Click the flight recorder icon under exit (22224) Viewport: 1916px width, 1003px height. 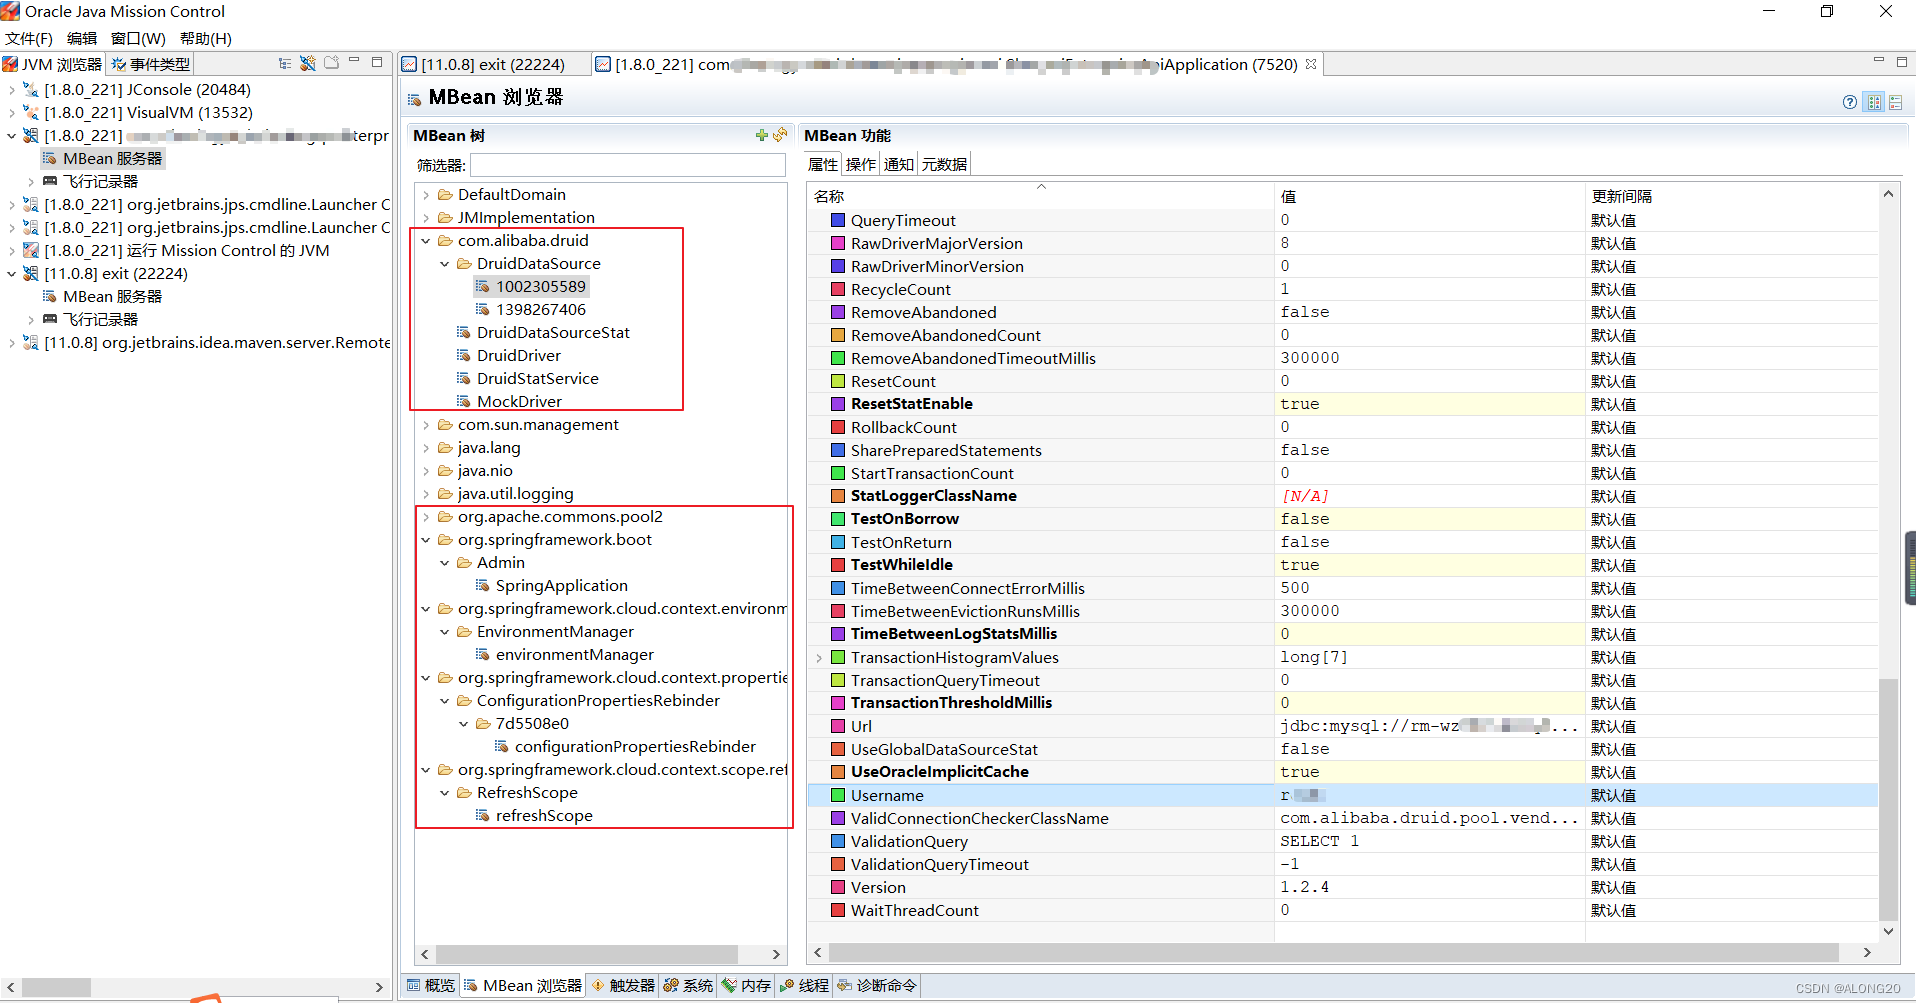[49, 320]
